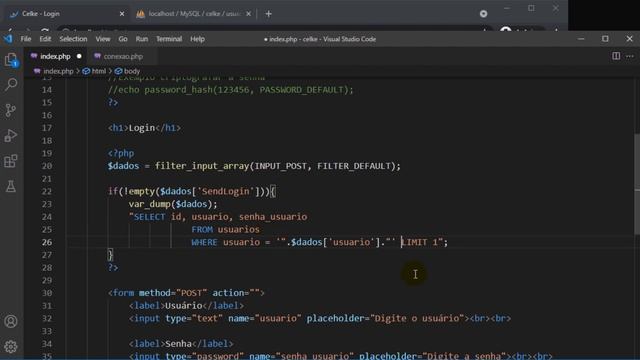The image size is (640, 360).
Task: Open the Manage gear icon
Action: [11, 347]
